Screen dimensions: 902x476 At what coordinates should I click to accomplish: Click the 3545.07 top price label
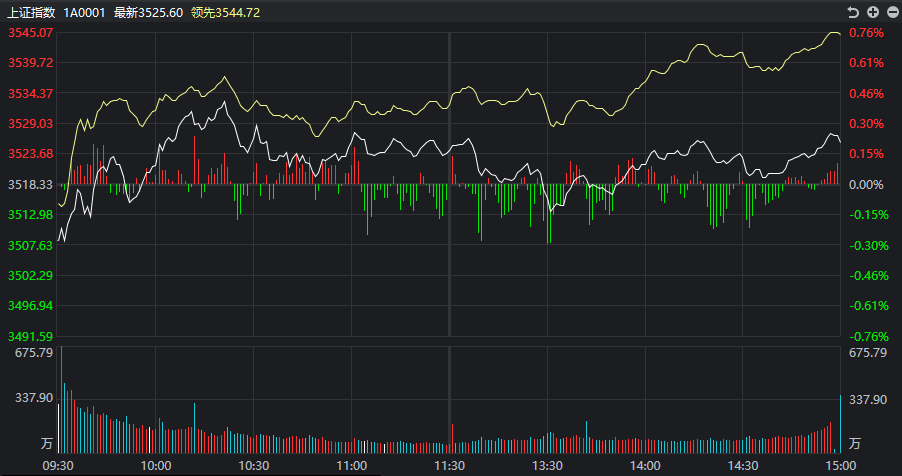pyautogui.click(x=30, y=33)
